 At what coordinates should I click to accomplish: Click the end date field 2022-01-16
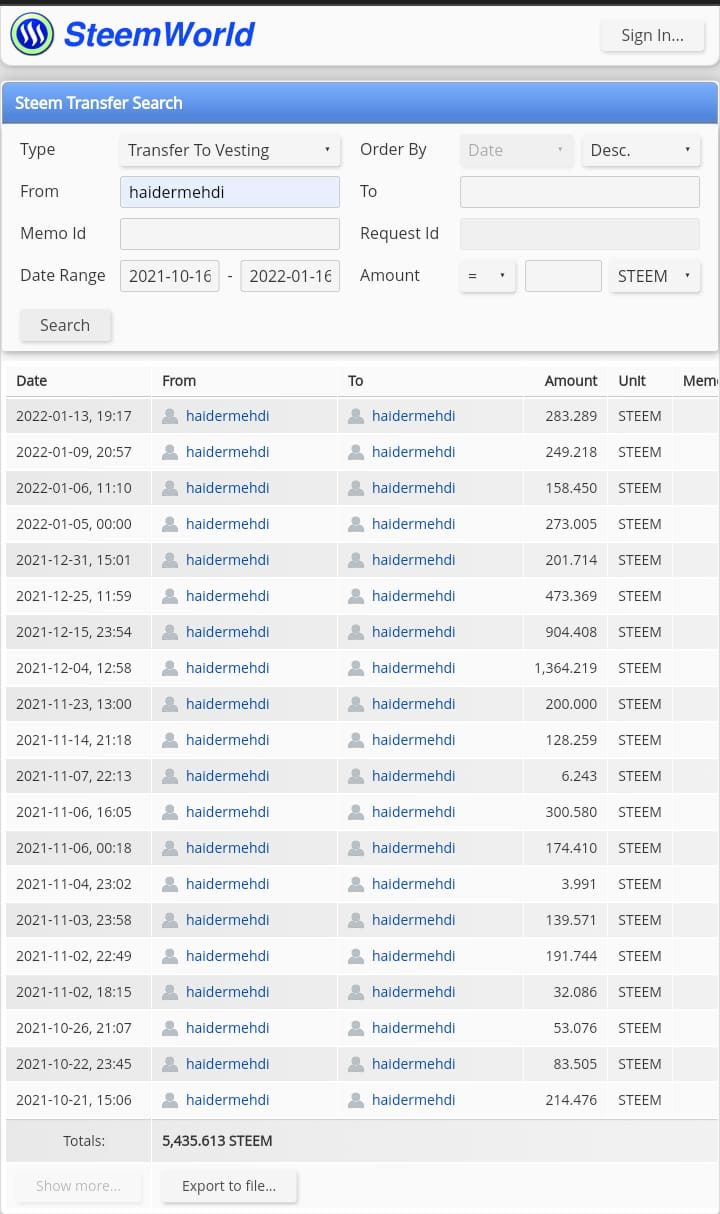click(x=290, y=276)
